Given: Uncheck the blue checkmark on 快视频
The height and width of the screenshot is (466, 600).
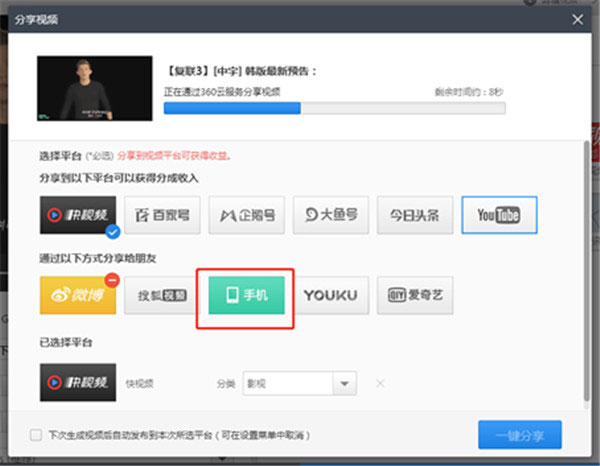Looking at the screenshot, I should coord(112,232).
